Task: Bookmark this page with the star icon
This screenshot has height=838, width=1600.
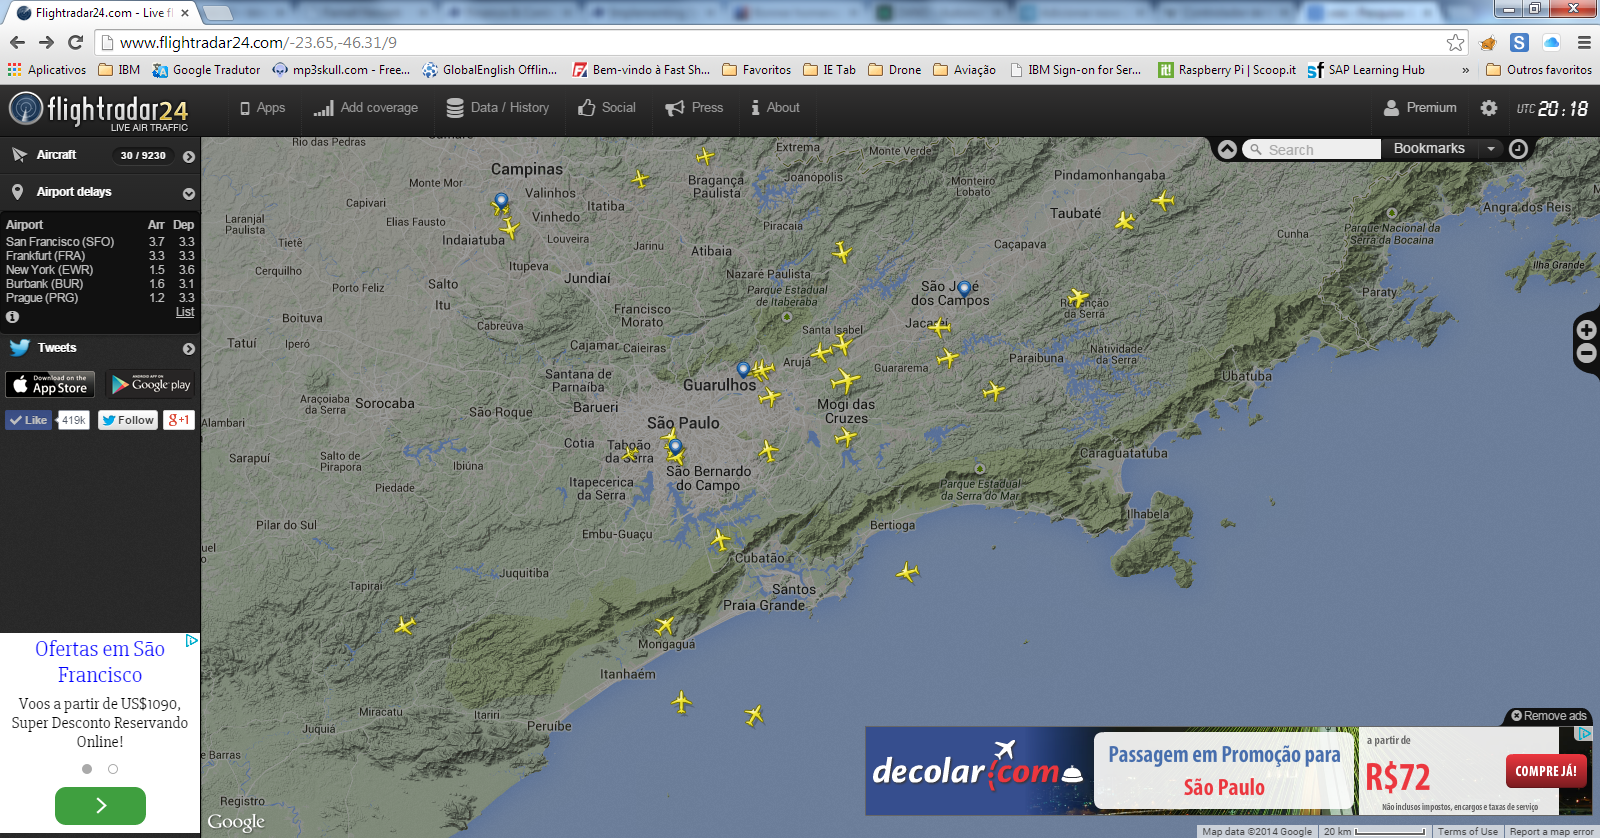Action: [1455, 42]
